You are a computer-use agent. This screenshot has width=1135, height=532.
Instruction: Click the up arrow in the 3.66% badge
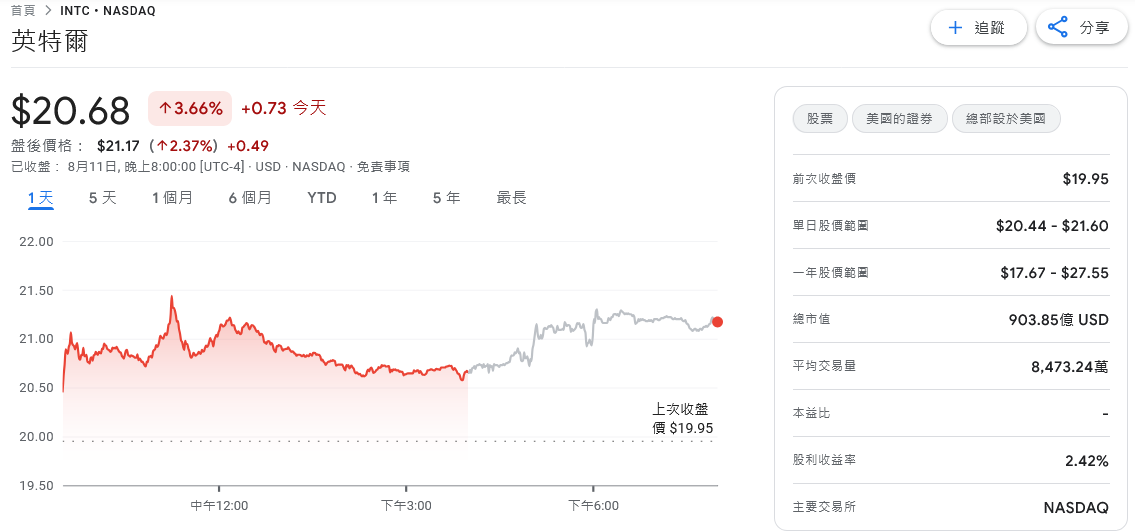(165, 108)
